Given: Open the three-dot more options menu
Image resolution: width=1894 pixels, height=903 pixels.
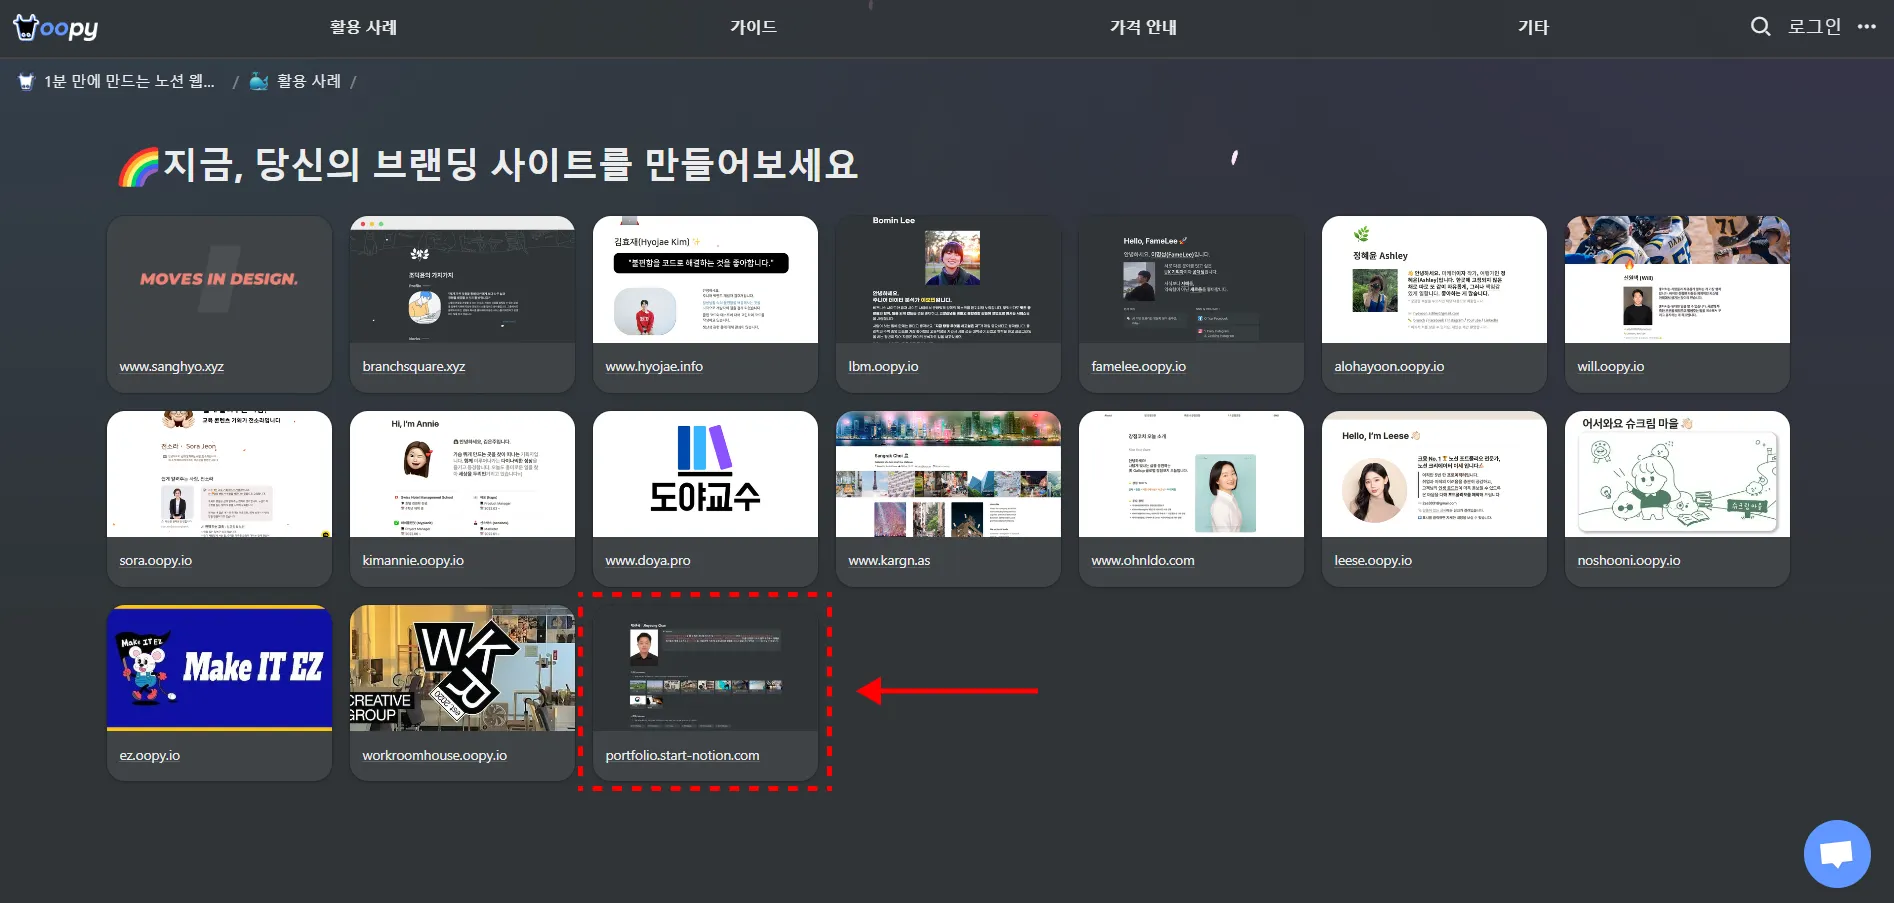Looking at the screenshot, I should [x=1868, y=27].
